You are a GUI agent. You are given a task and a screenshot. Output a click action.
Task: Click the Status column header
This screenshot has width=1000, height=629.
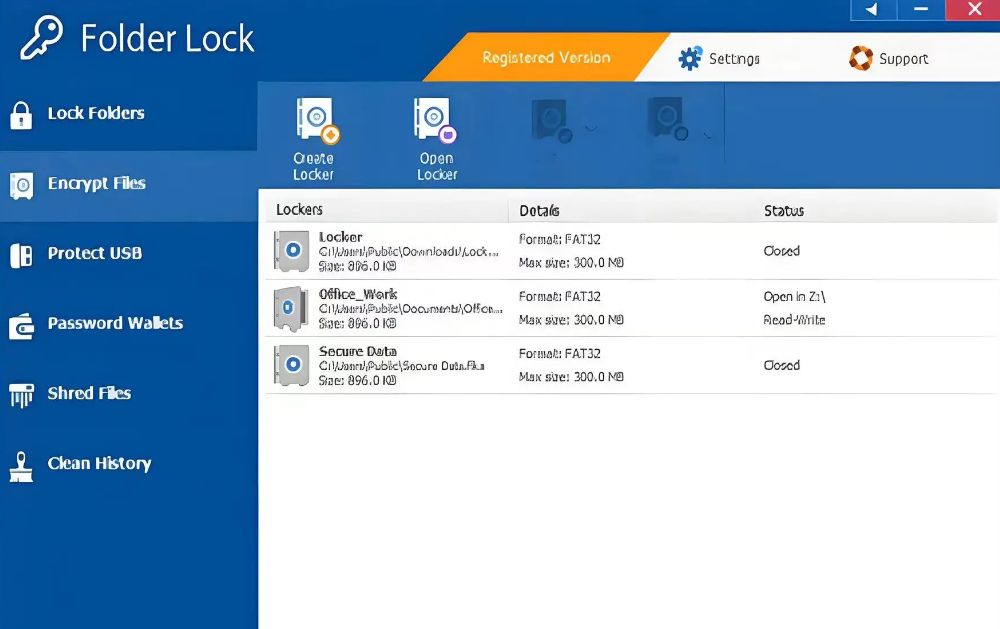[x=784, y=211]
